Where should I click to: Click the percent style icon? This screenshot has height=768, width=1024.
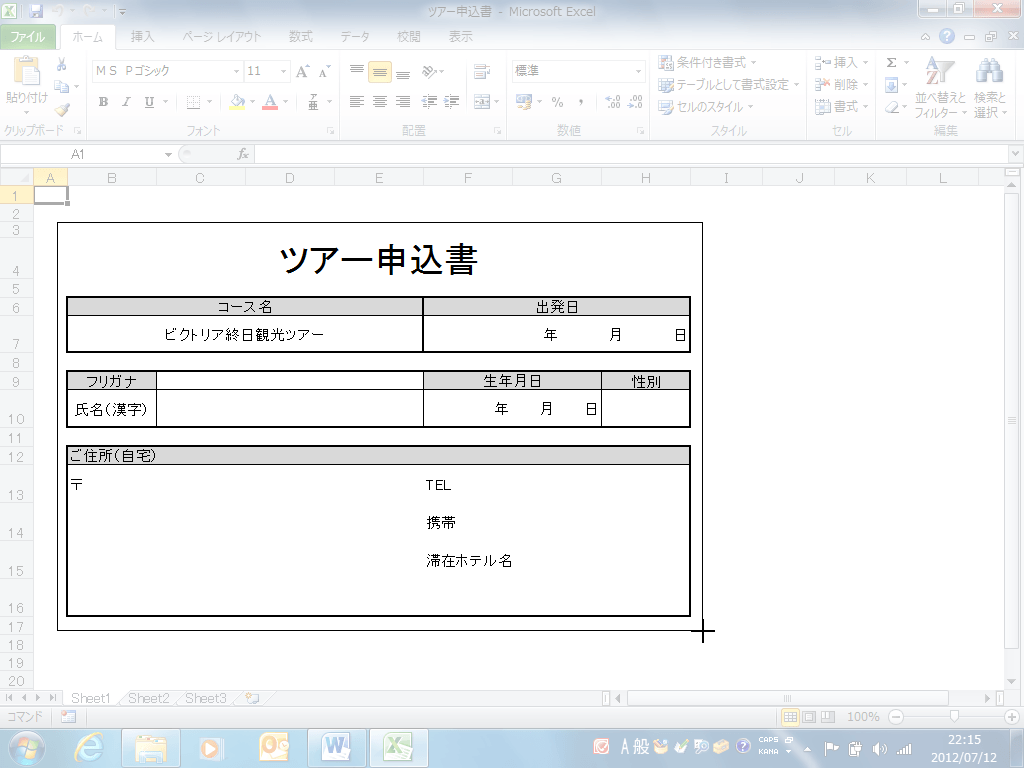click(557, 102)
